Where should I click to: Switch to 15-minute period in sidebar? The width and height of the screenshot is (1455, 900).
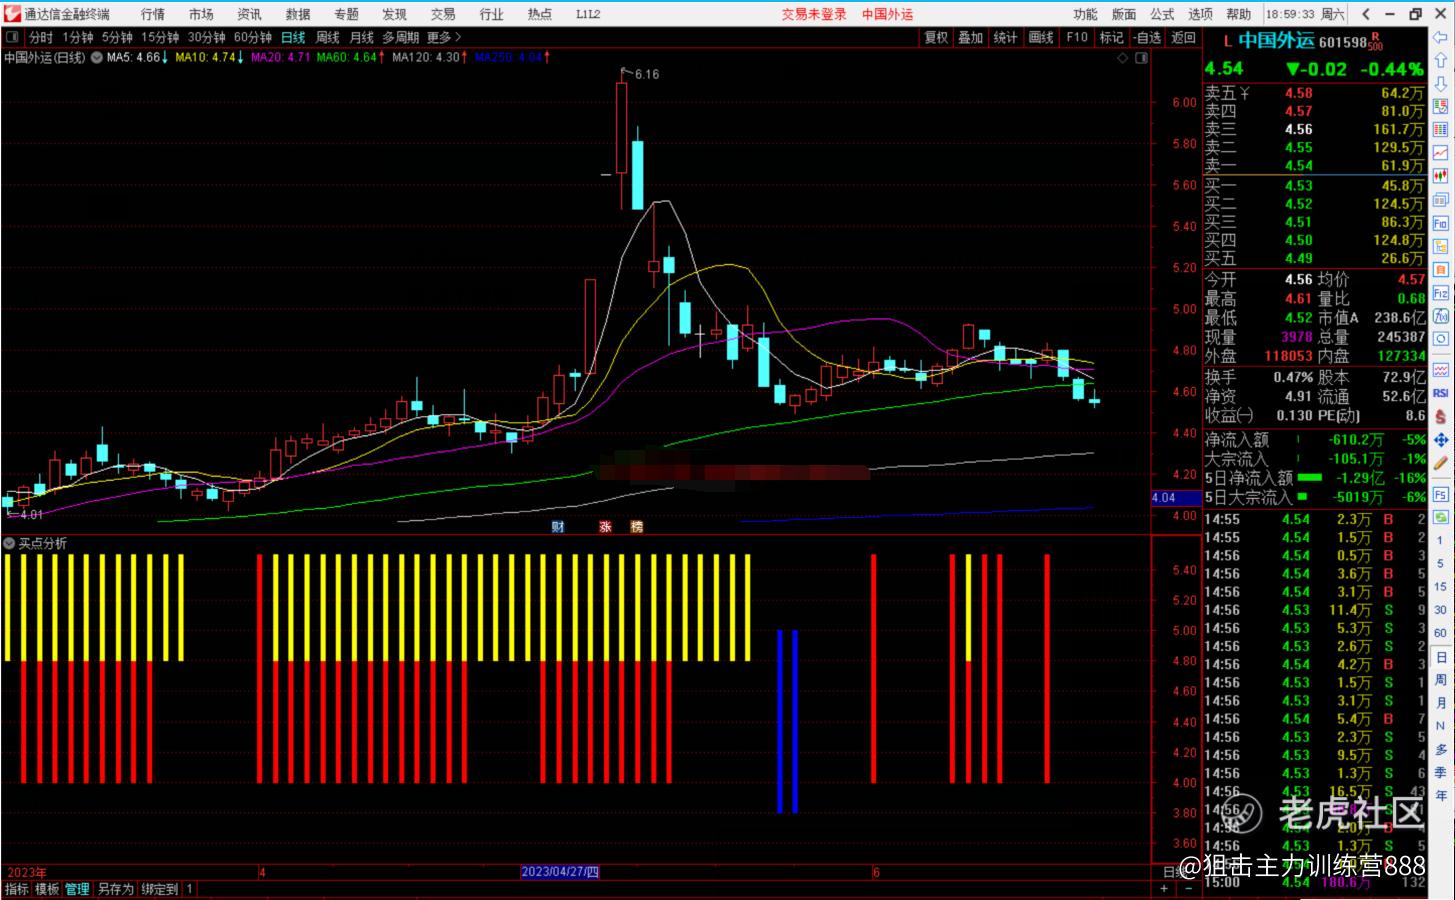click(x=1440, y=586)
